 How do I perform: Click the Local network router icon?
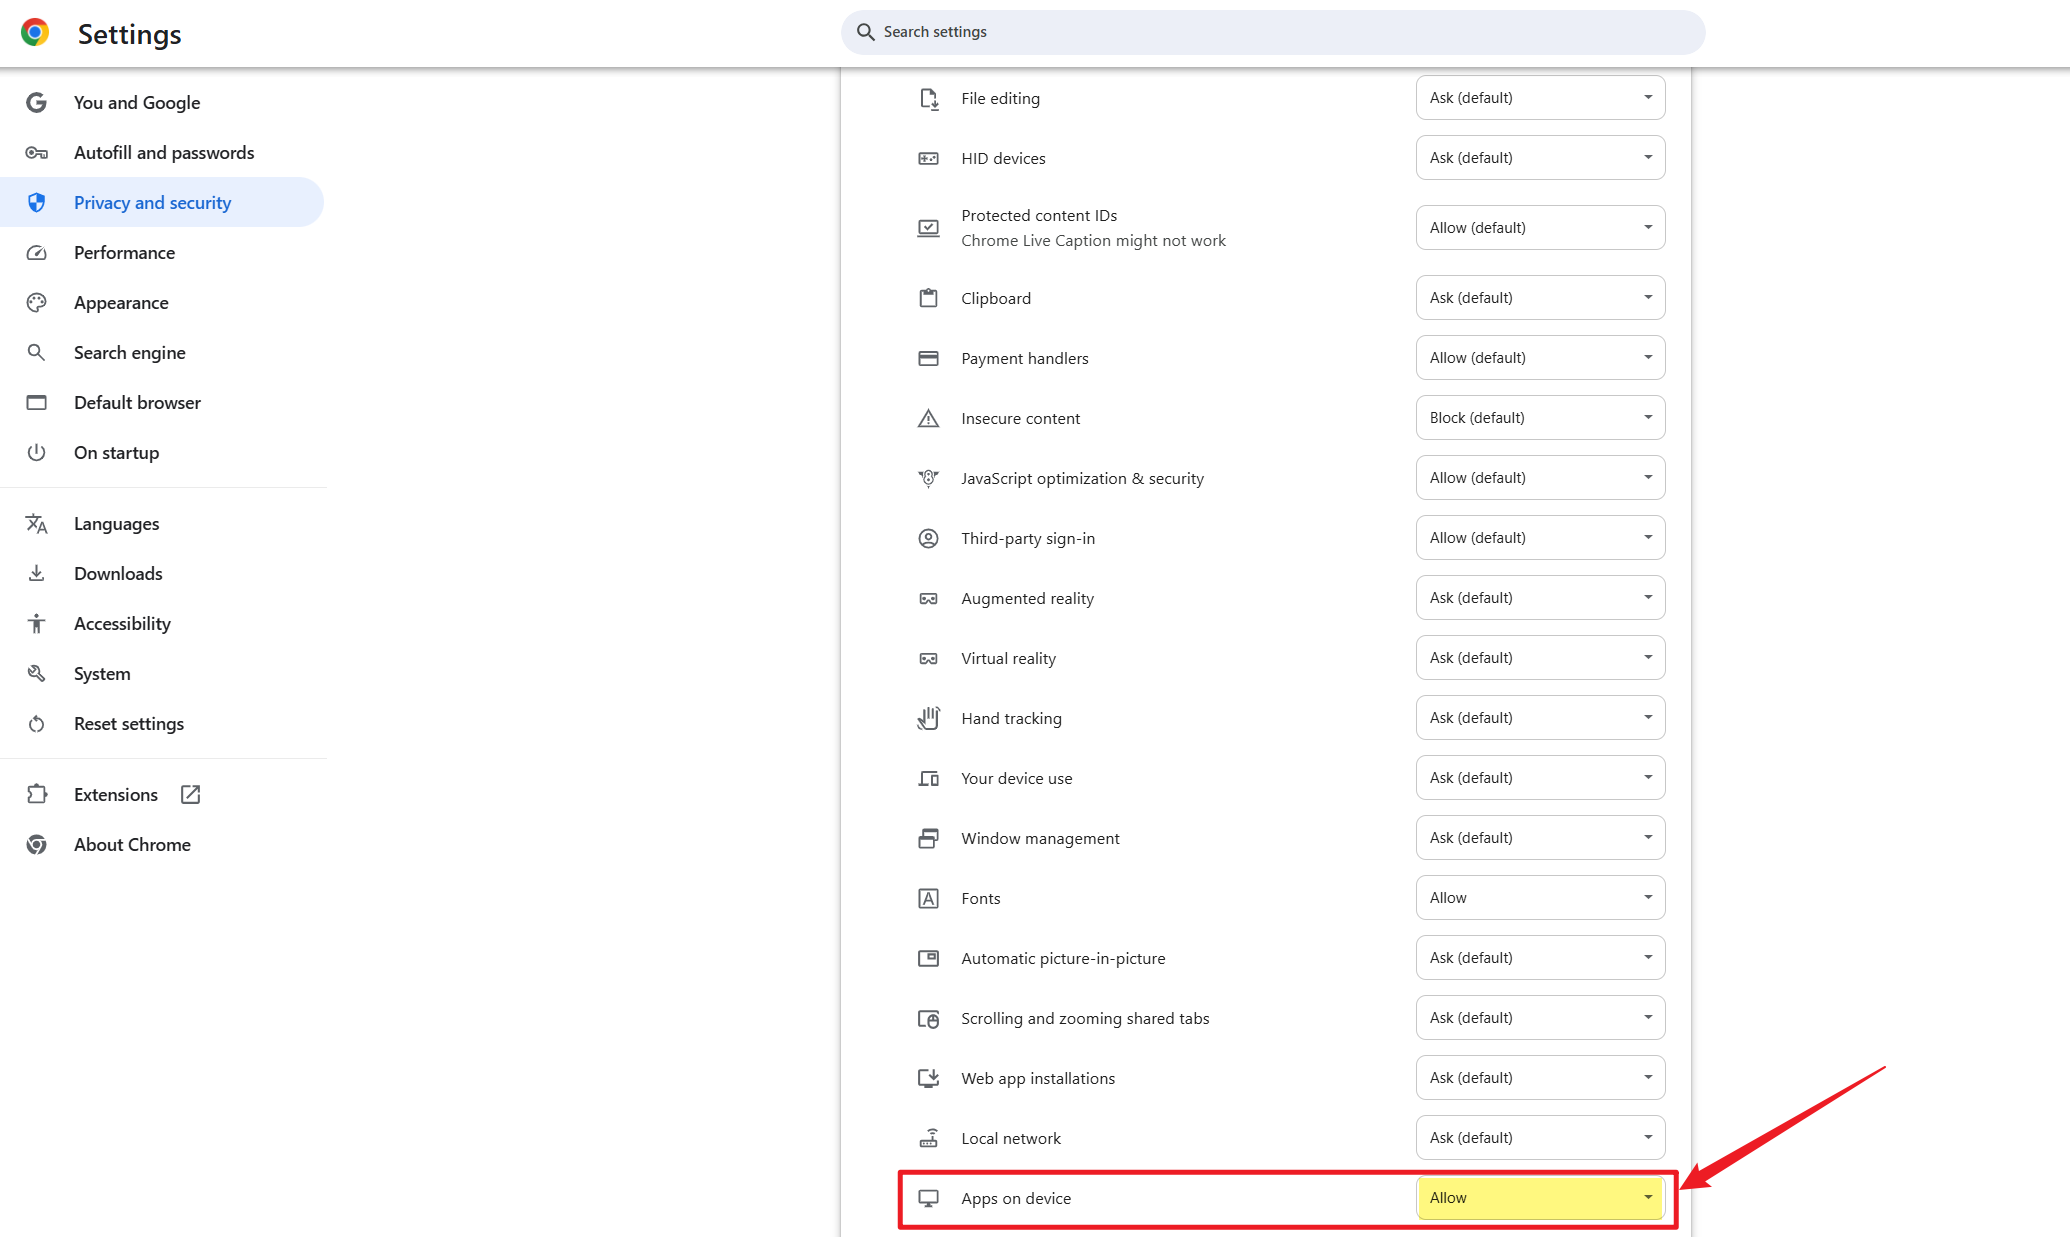point(928,1138)
